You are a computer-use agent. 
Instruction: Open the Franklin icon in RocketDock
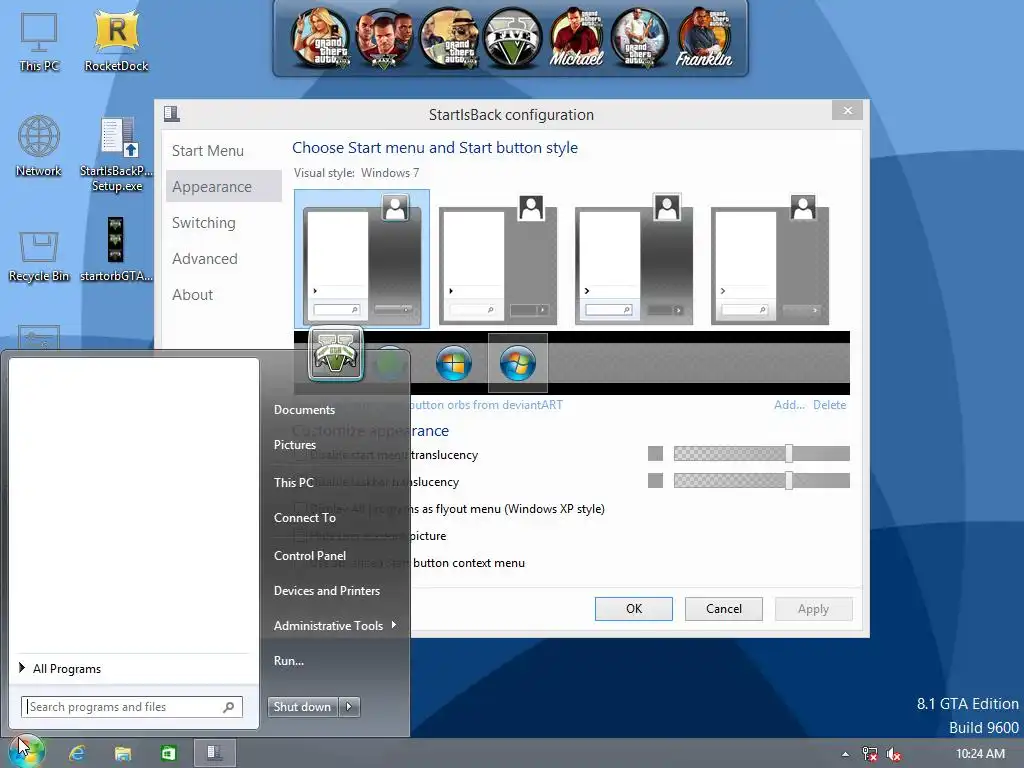click(704, 38)
